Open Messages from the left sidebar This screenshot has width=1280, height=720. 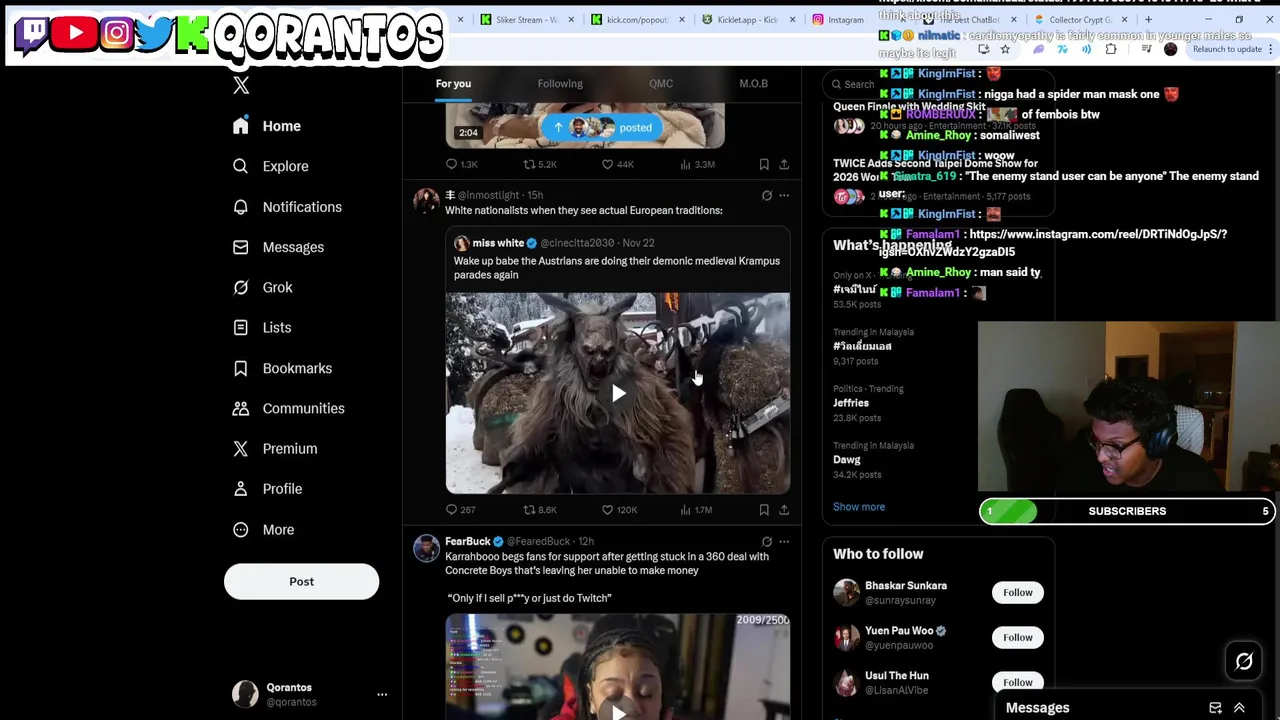[279, 247]
